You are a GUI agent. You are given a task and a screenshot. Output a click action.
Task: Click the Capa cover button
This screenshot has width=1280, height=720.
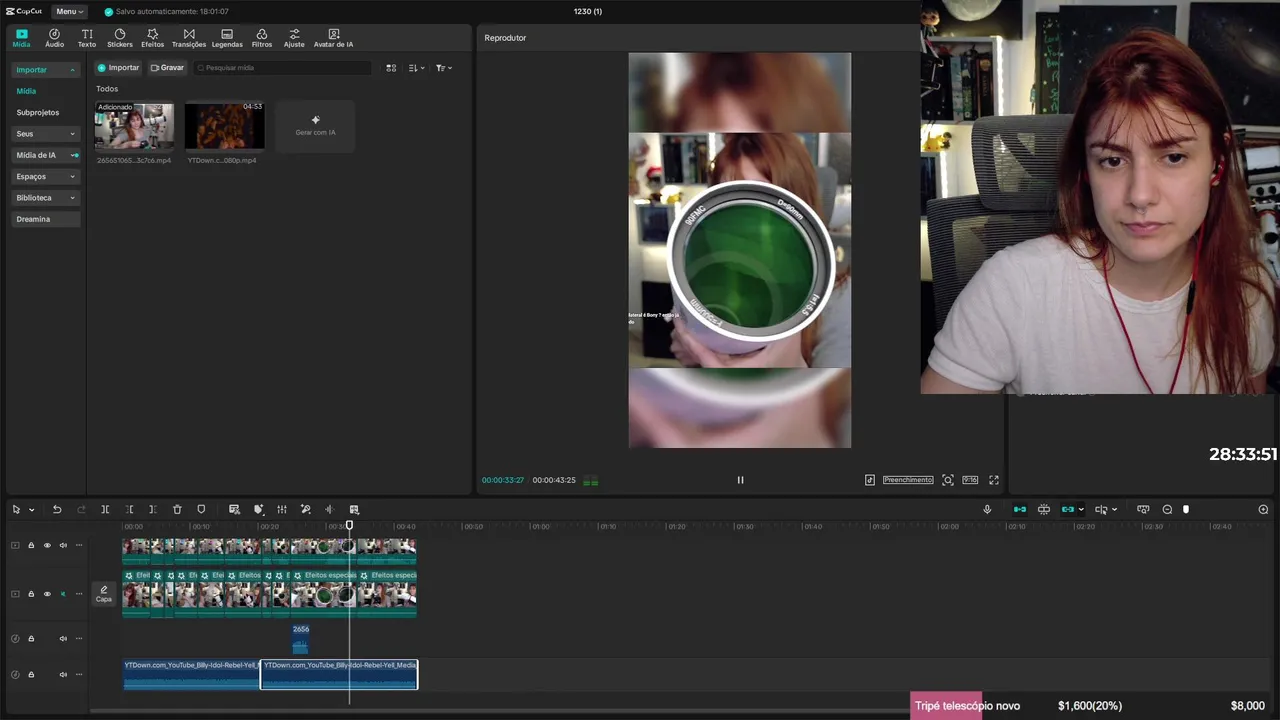(x=104, y=593)
